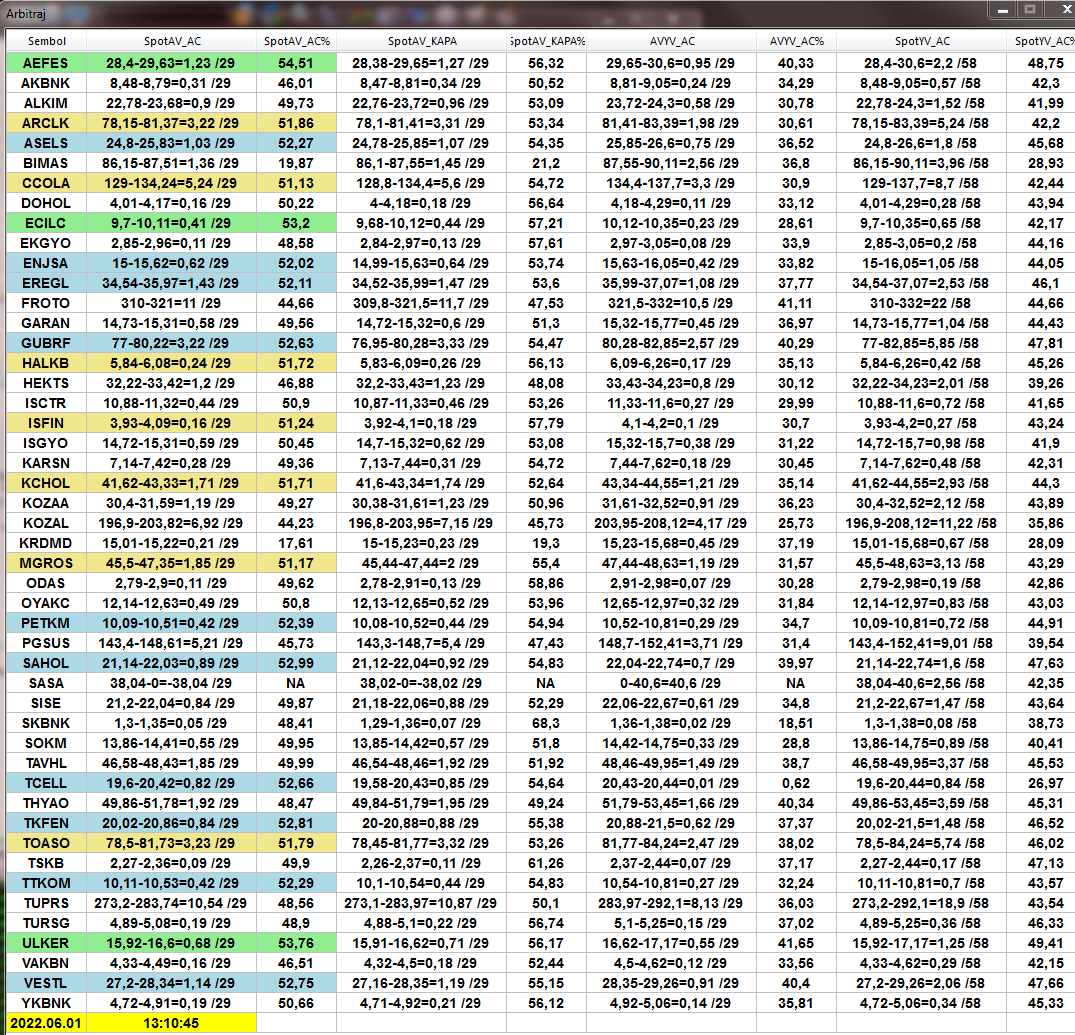
Task: Select the FROTO symbol cell
Action: point(46,303)
